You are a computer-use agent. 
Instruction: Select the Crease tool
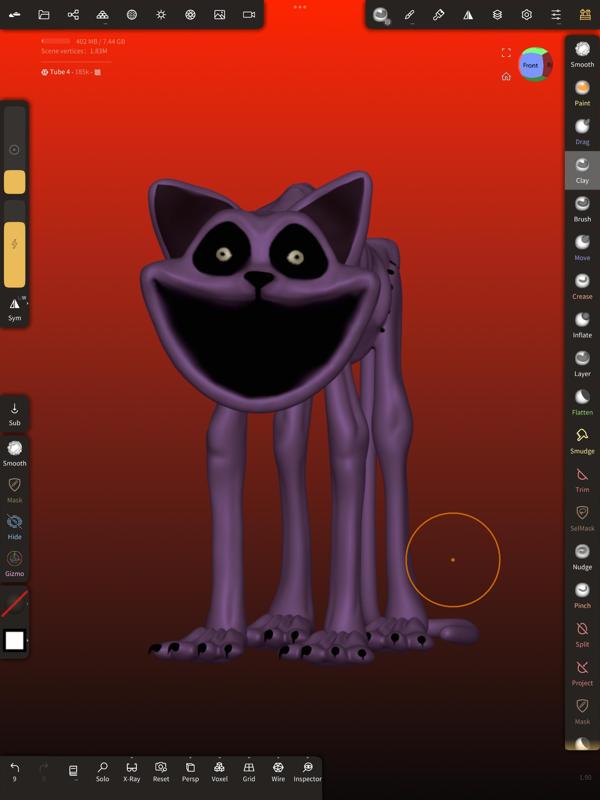582,286
